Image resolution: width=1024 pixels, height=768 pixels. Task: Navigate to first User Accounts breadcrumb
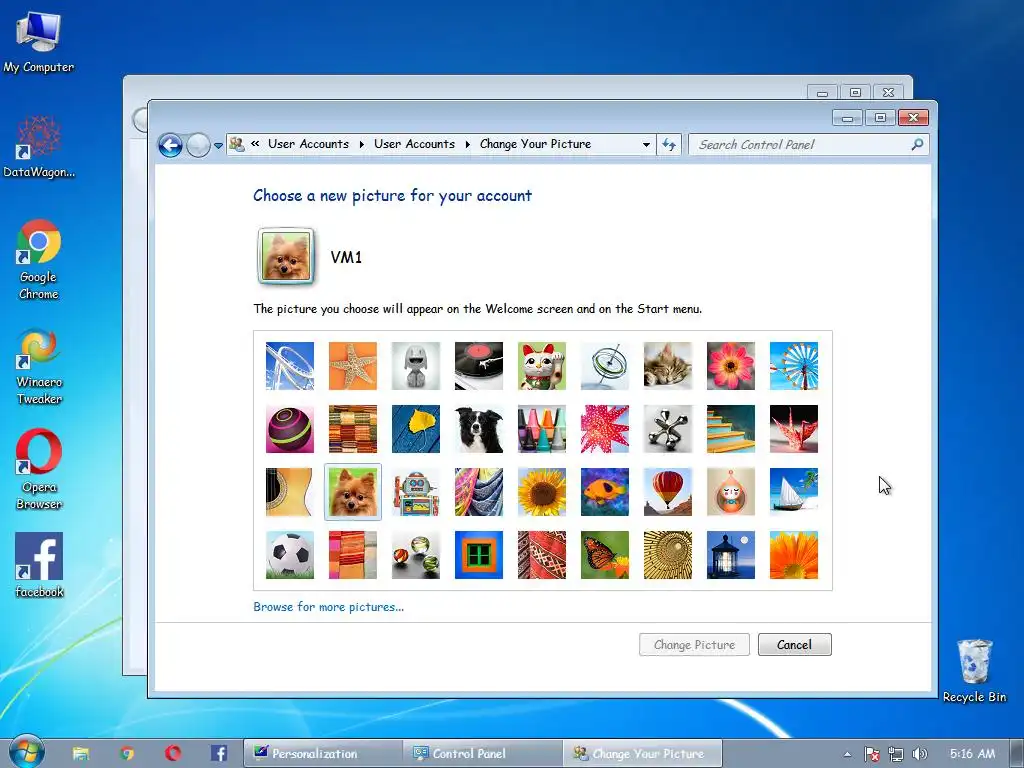tap(308, 144)
